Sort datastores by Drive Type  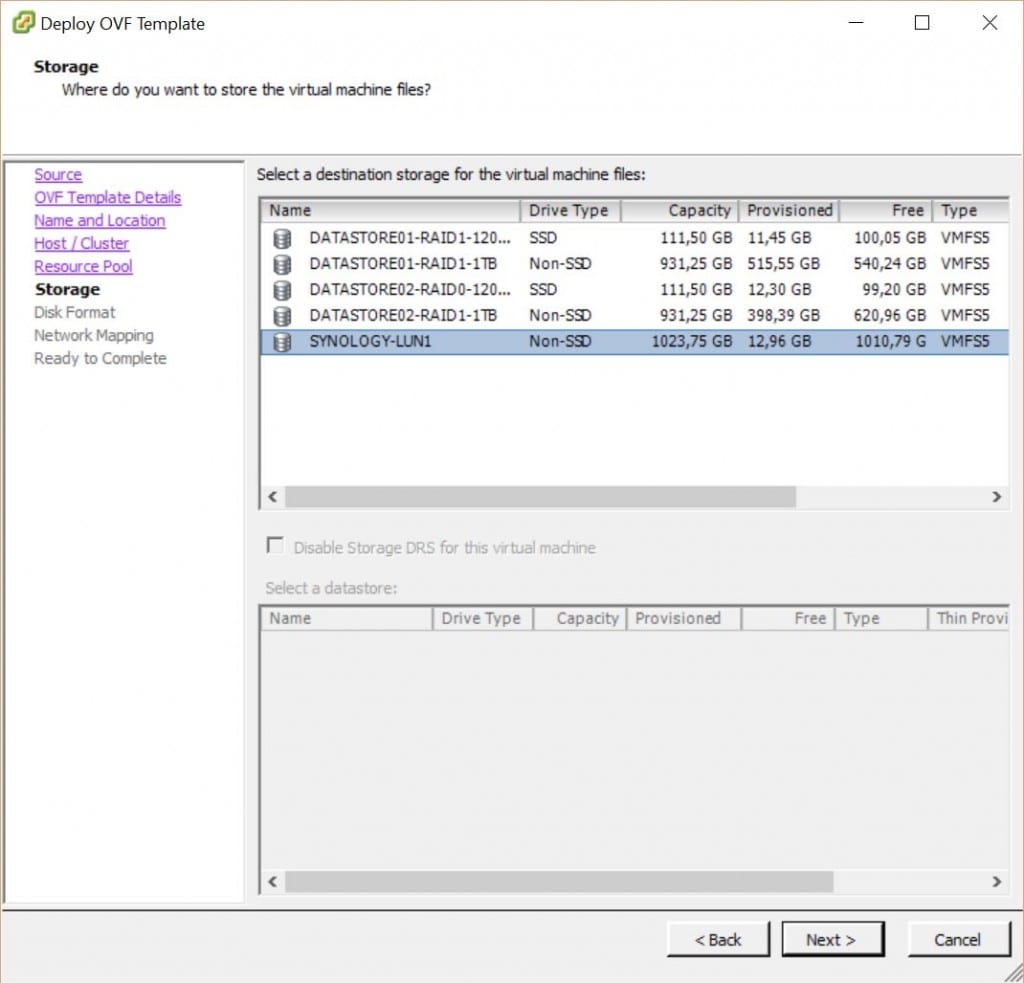(x=568, y=210)
